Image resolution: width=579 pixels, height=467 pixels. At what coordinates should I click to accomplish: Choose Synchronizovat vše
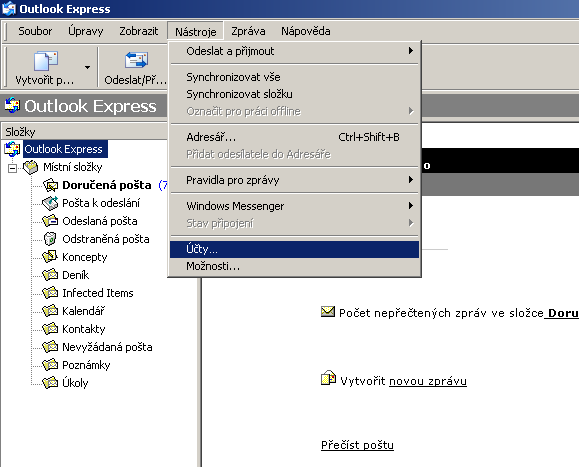(x=294, y=77)
